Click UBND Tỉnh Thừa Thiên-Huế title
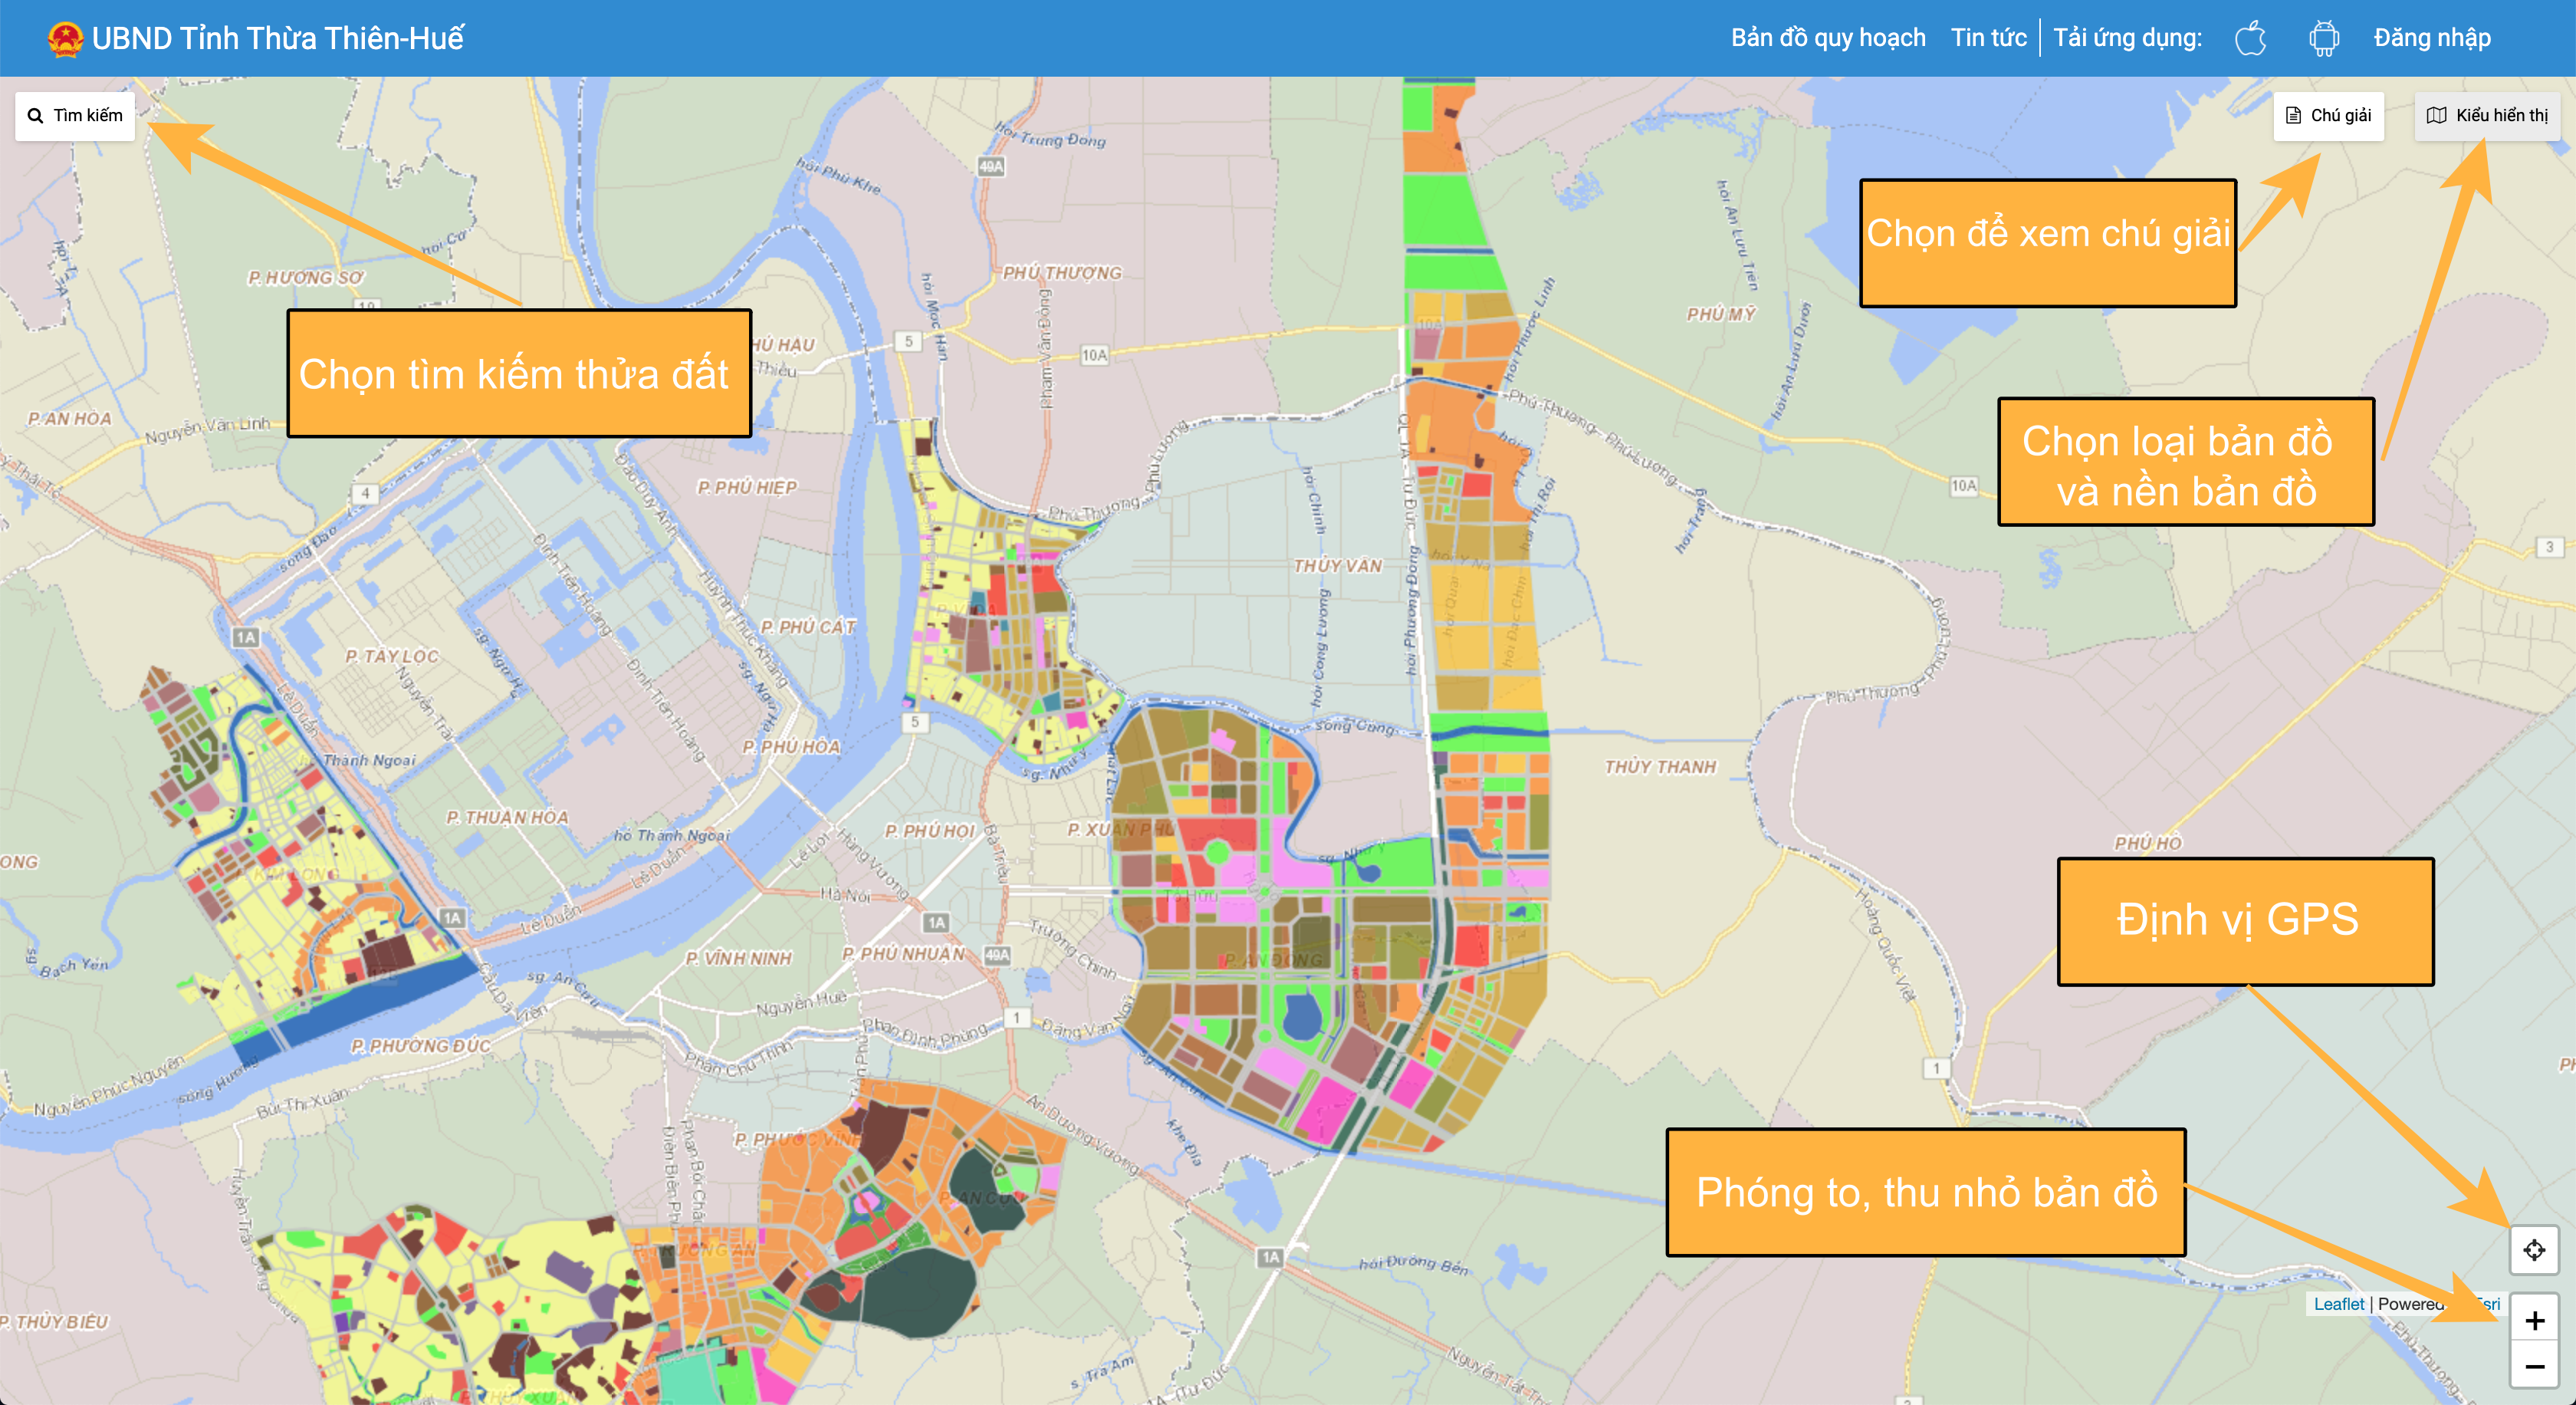The image size is (2576, 1405). pyautogui.click(x=277, y=38)
